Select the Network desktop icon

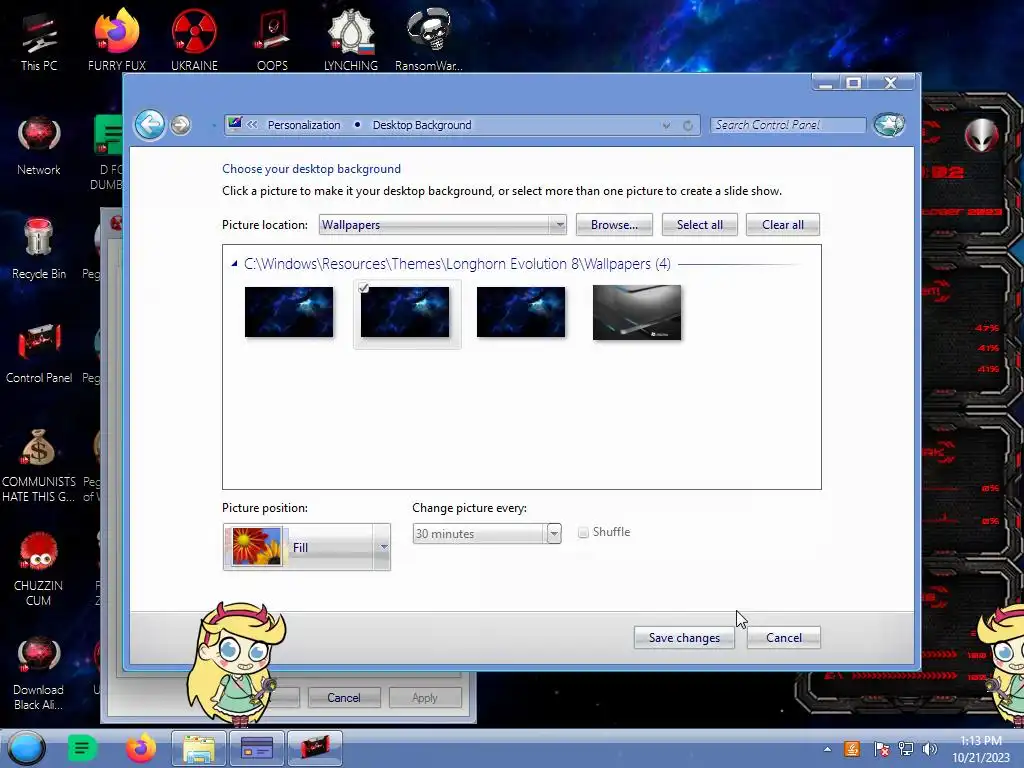[x=39, y=146]
